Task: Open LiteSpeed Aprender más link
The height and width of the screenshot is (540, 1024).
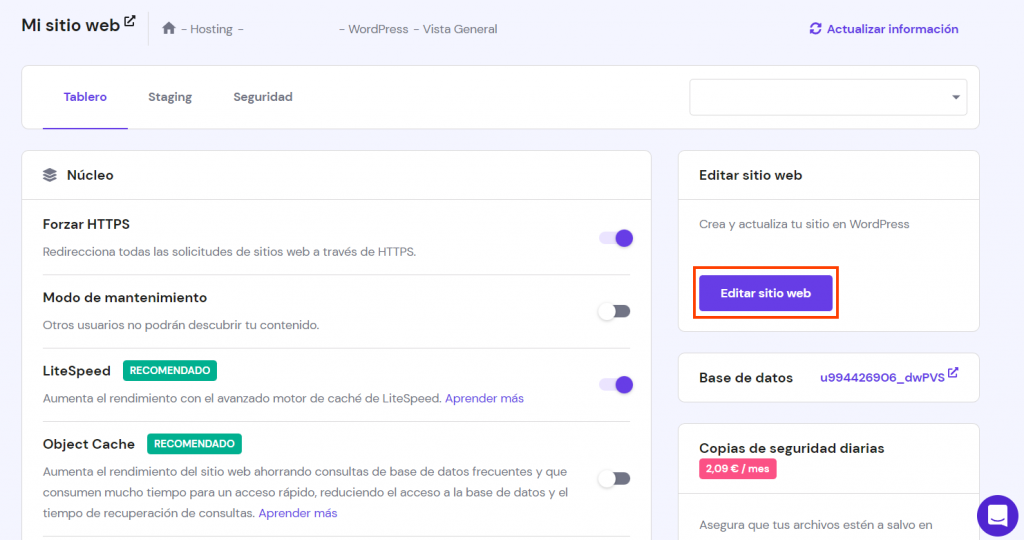Action: [484, 398]
